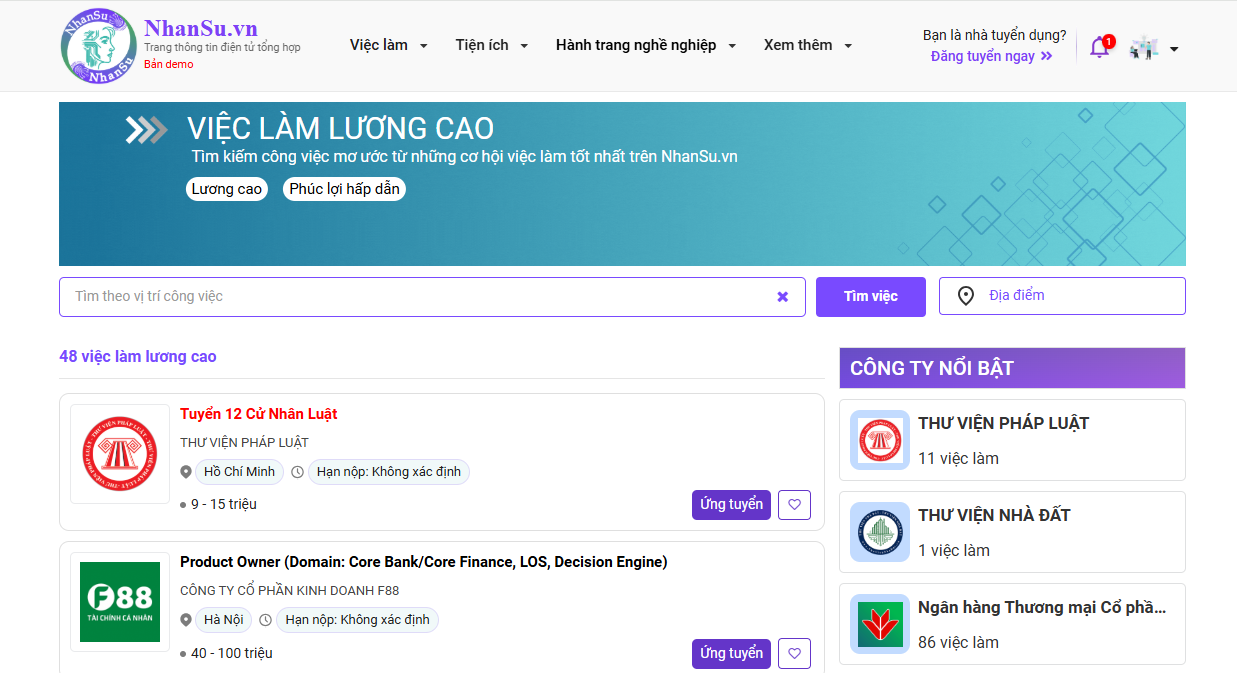Expand the Việc làm menu
This screenshot has width=1237, height=673.
click(389, 45)
